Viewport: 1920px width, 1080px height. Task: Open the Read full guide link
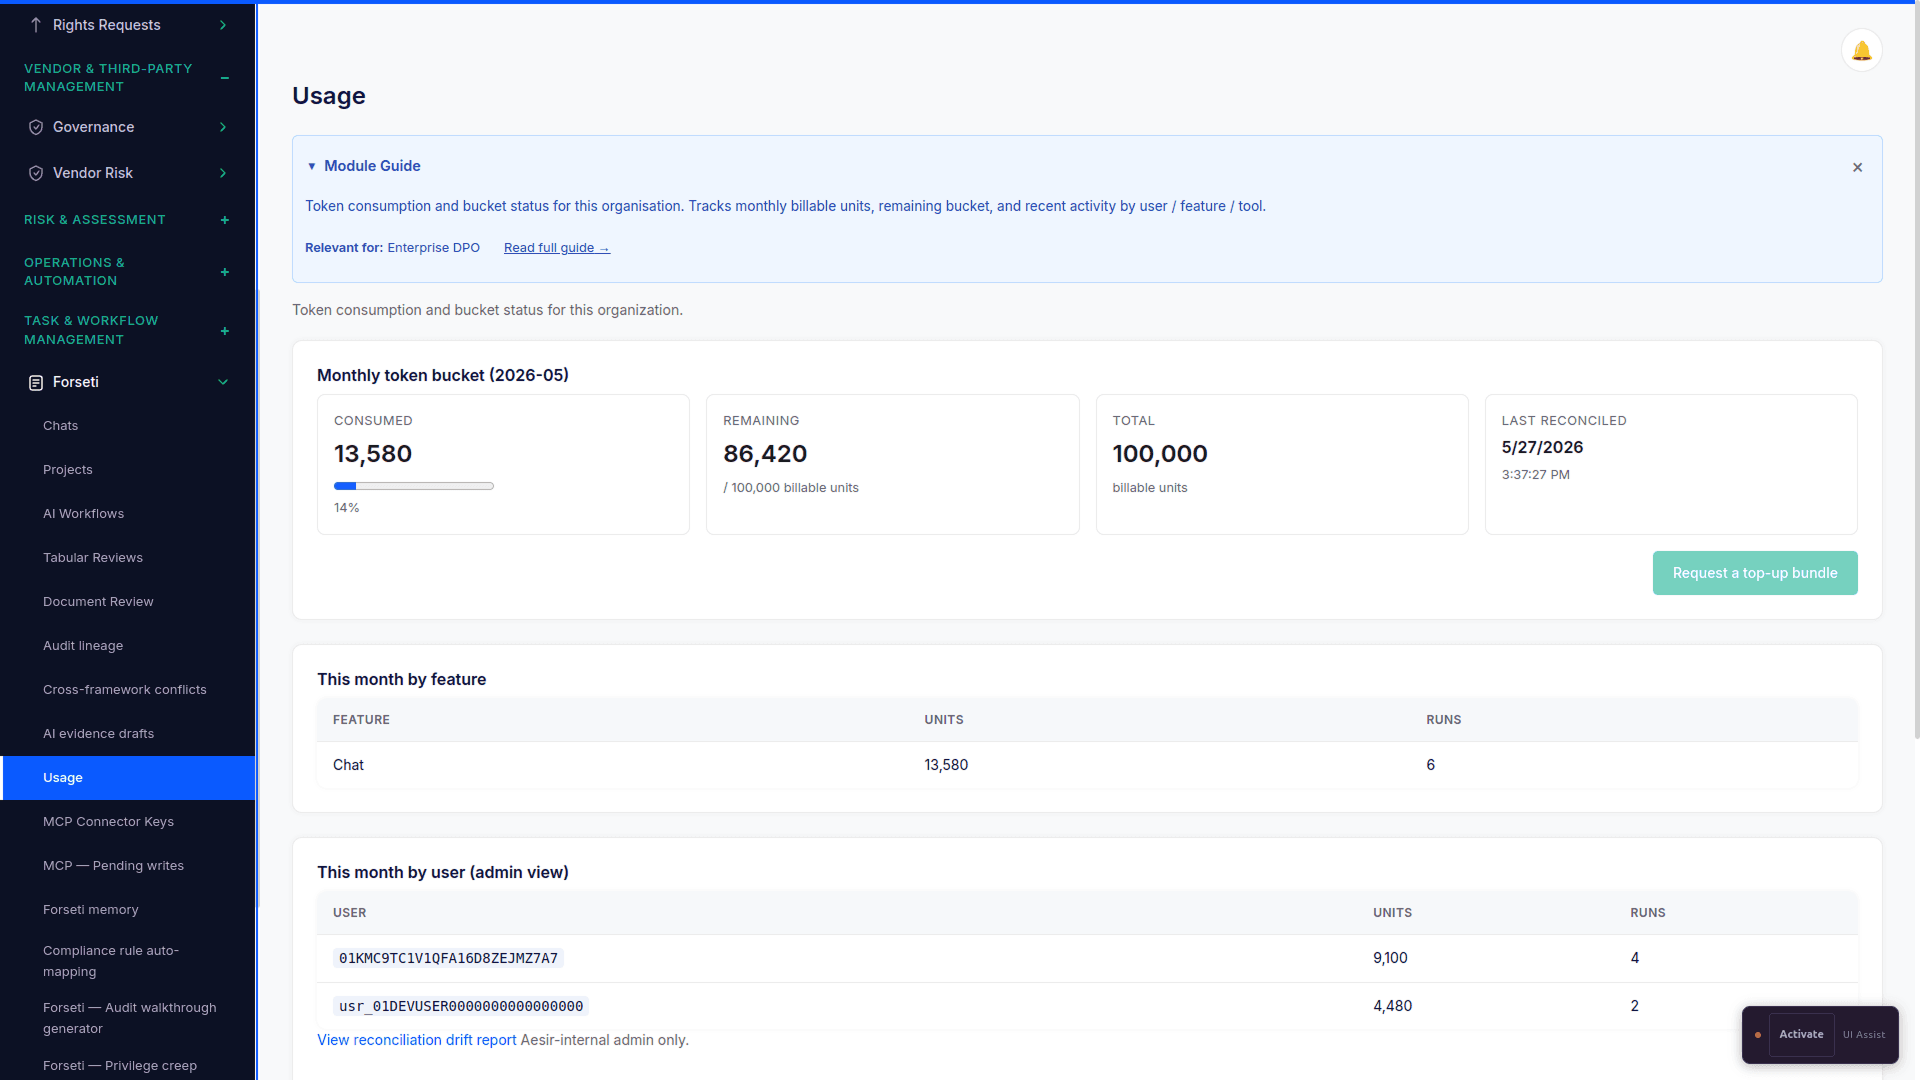point(556,248)
